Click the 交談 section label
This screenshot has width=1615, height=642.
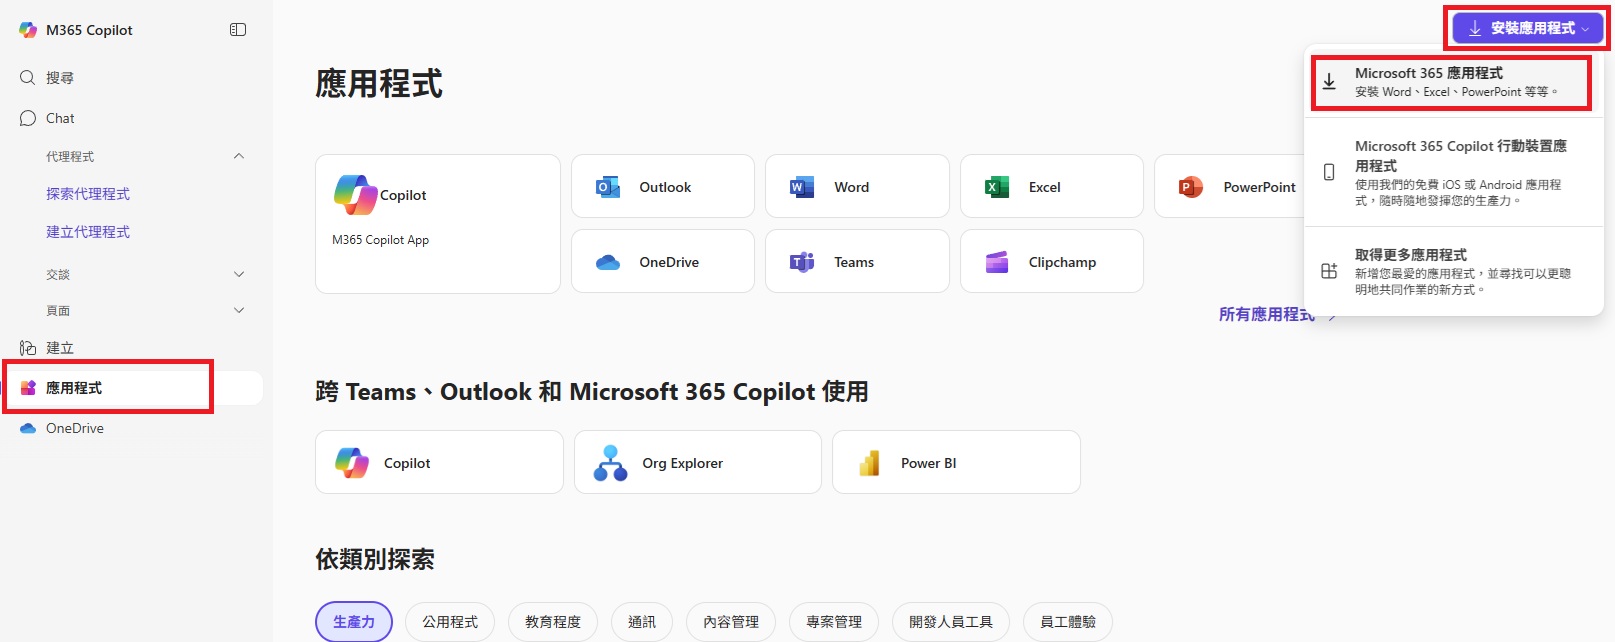(x=58, y=274)
